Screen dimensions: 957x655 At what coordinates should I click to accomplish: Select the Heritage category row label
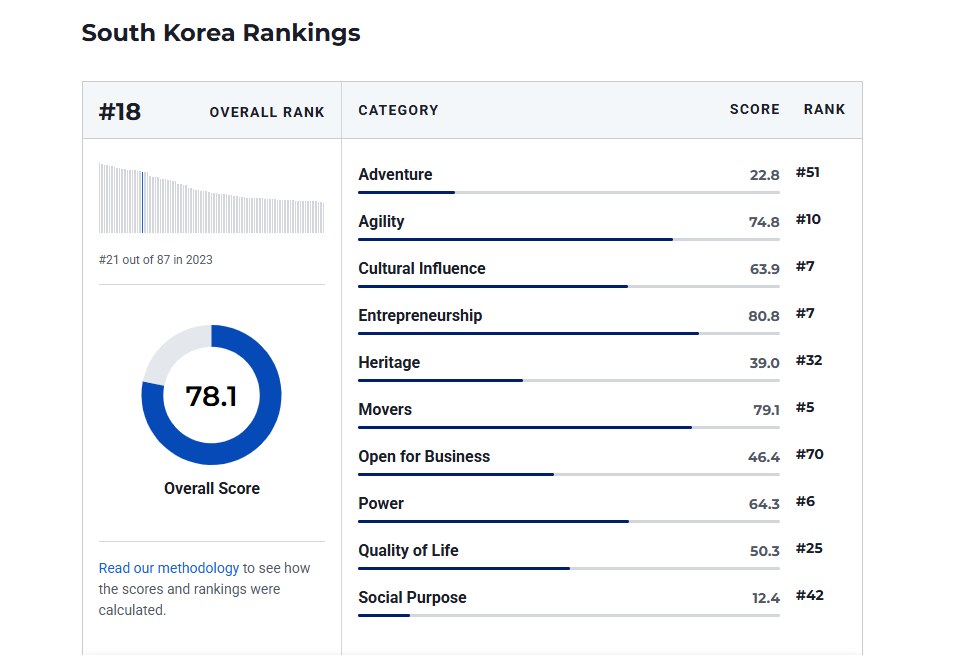click(389, 363)
